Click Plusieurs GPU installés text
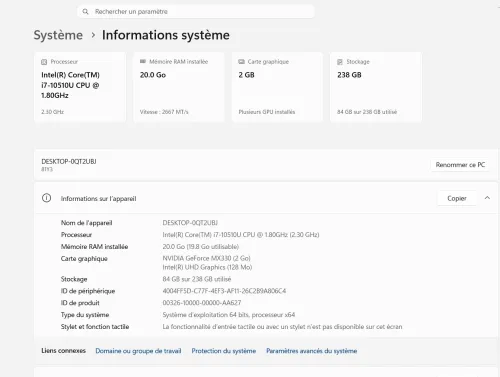This screenshot has width=500, height=377. point(267,112)
